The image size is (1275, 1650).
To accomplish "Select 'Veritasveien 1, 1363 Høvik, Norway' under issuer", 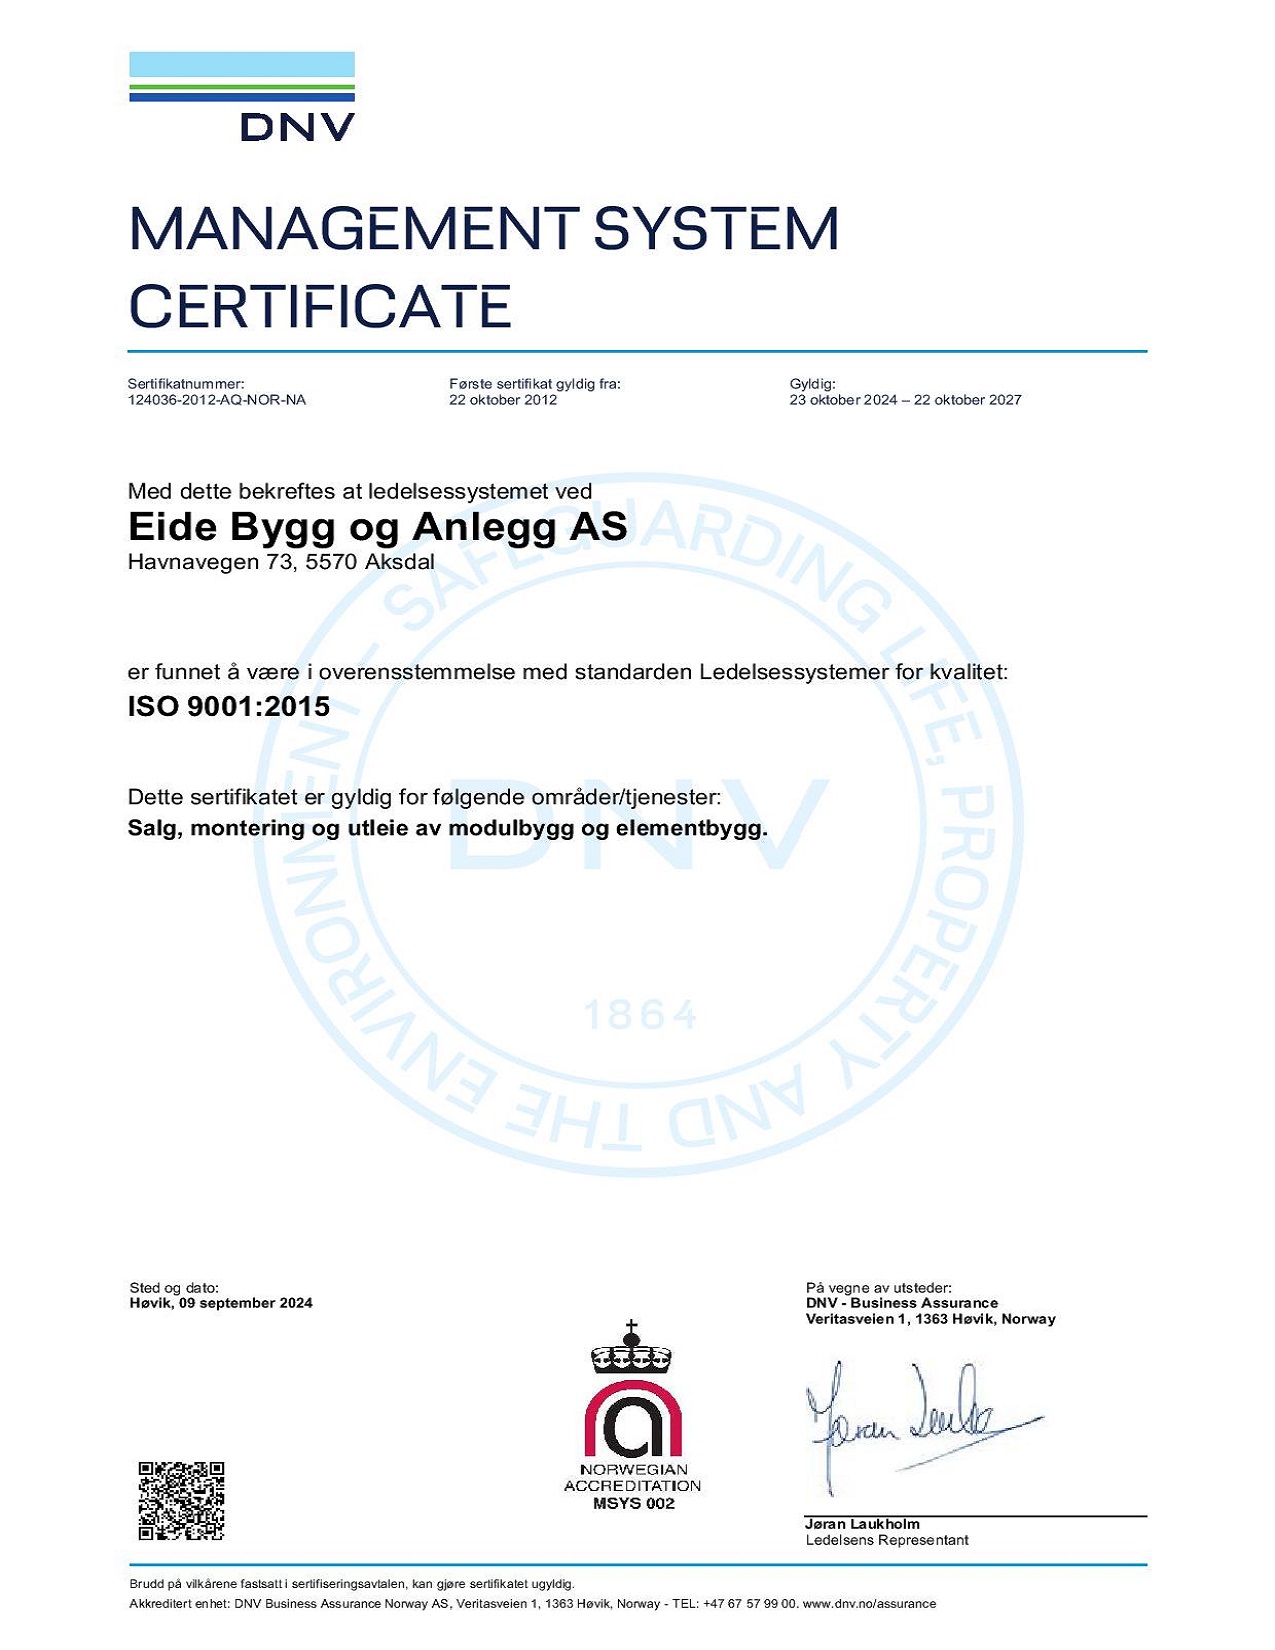I will click(931, 1319).
